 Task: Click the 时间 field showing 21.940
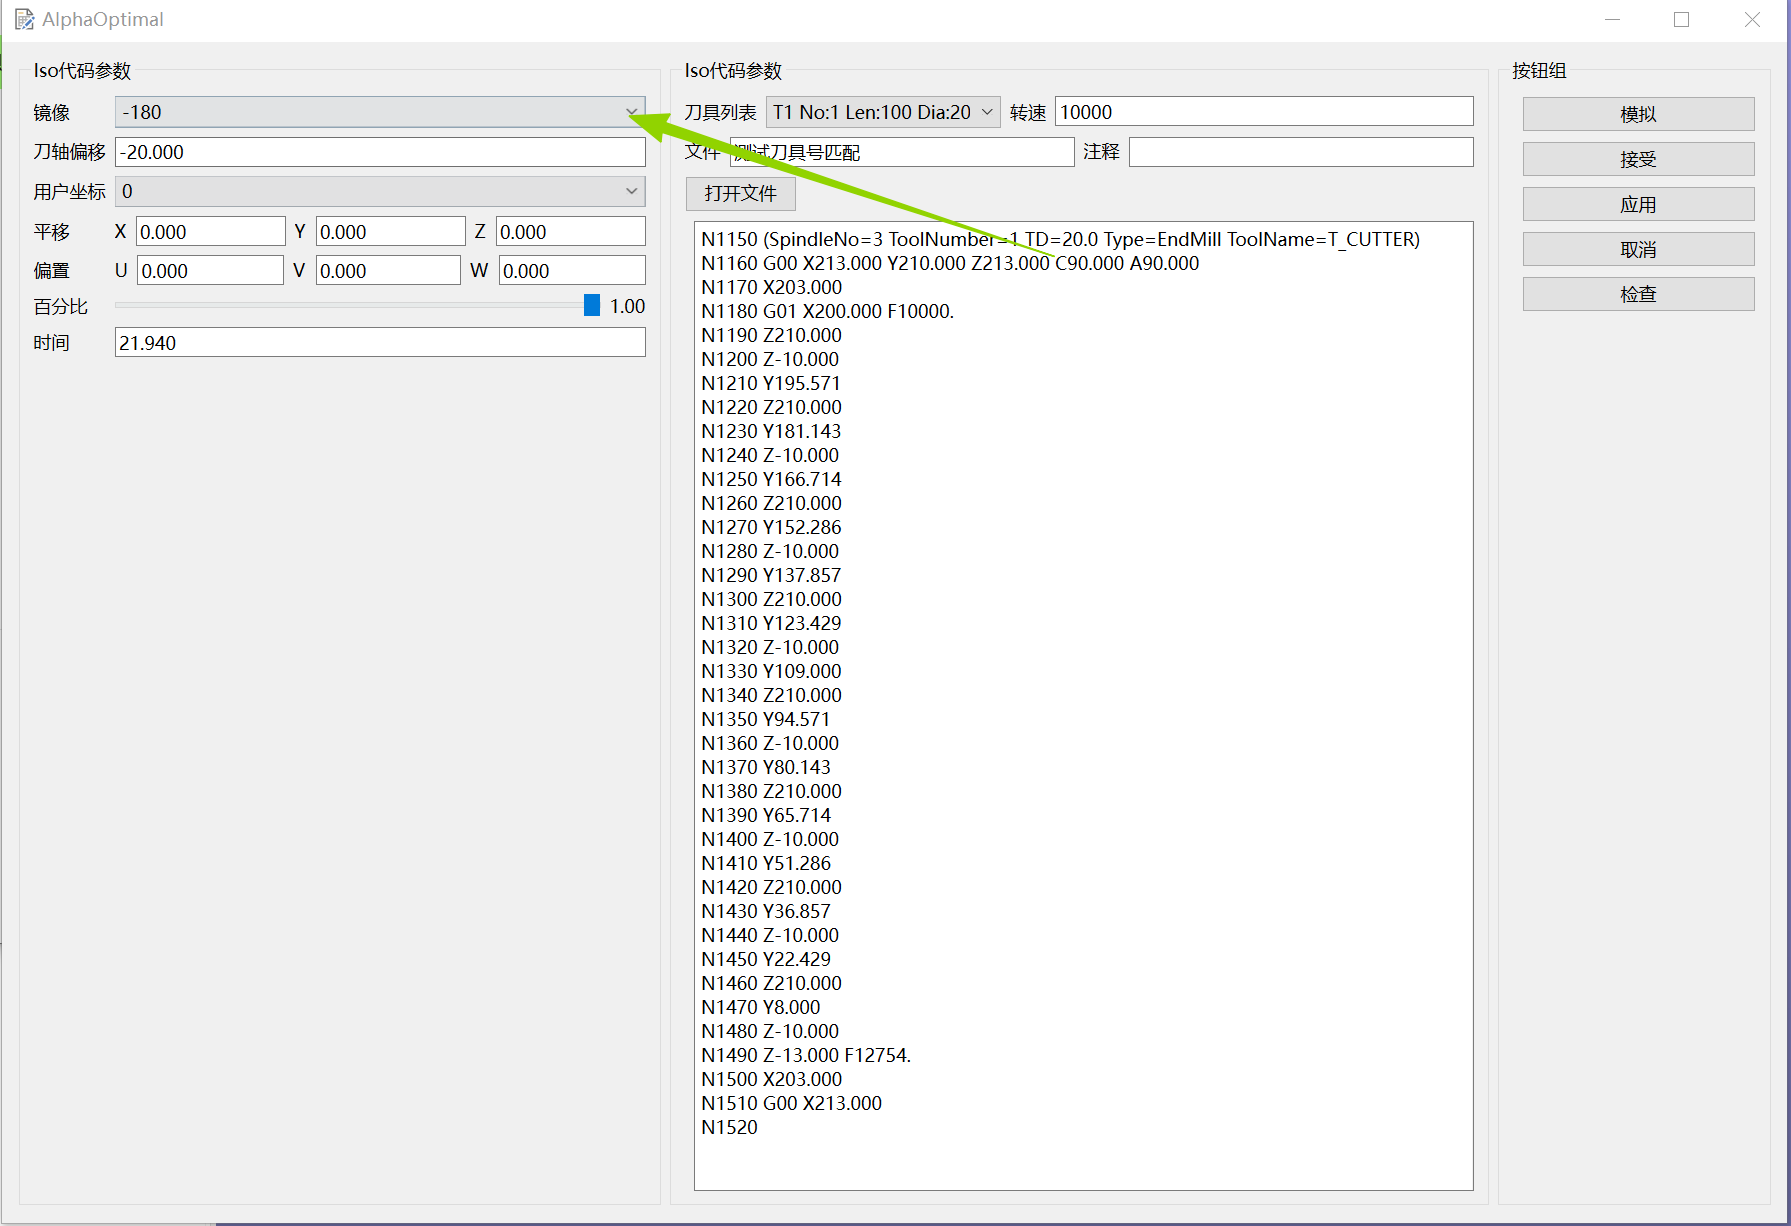(x=379, y=343)
